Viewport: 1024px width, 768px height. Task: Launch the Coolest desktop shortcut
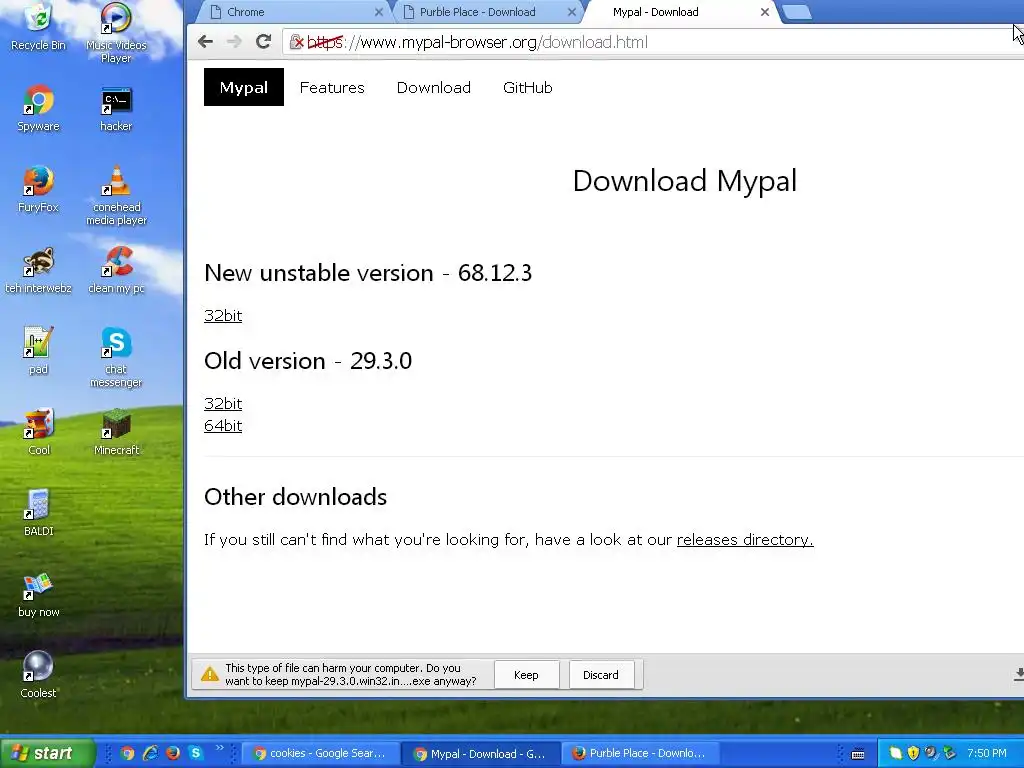(39, 675)
